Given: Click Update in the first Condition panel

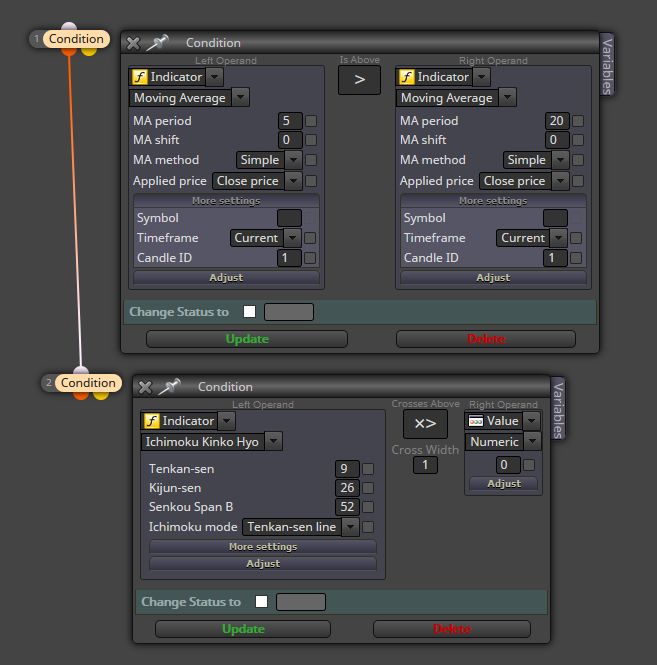Looking at the screenshot, I should pos(247,339).
